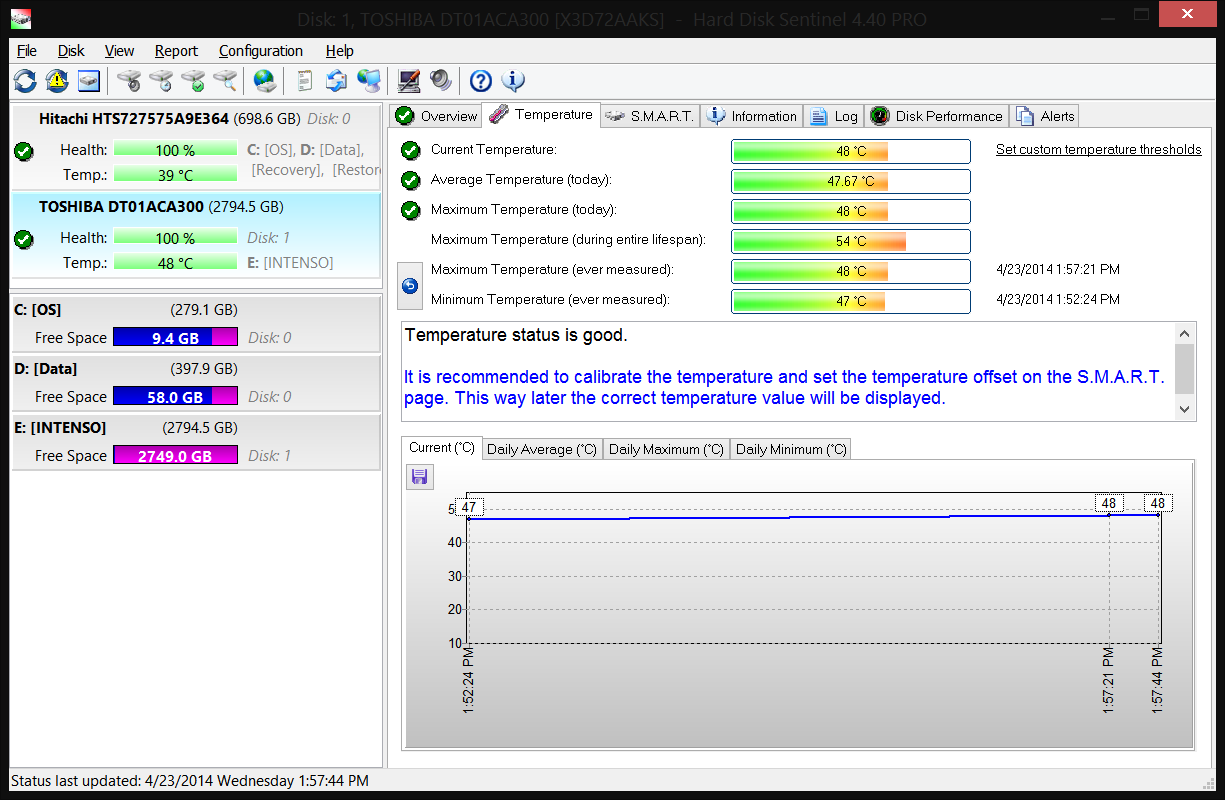The height and width of the screenshot is (800, 1225).
Task: Select the D: [Data] partition entry
Action: 196,382
